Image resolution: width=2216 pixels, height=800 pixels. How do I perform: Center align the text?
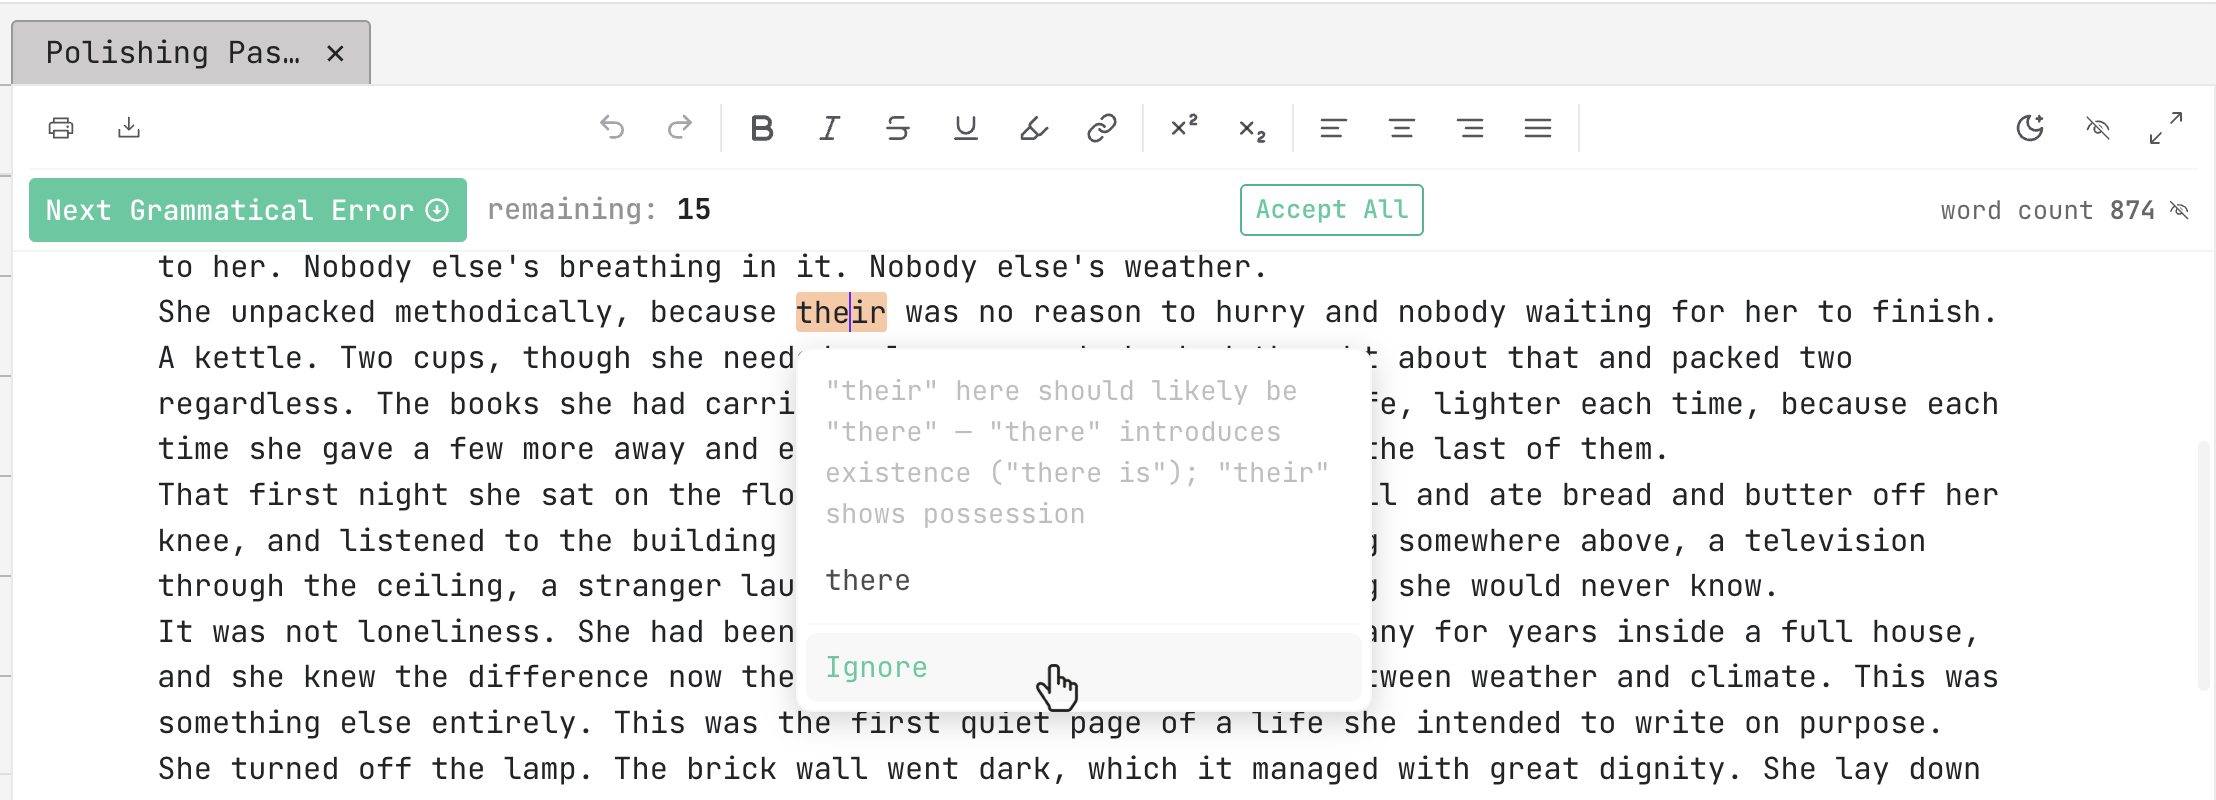point(1402,128)
